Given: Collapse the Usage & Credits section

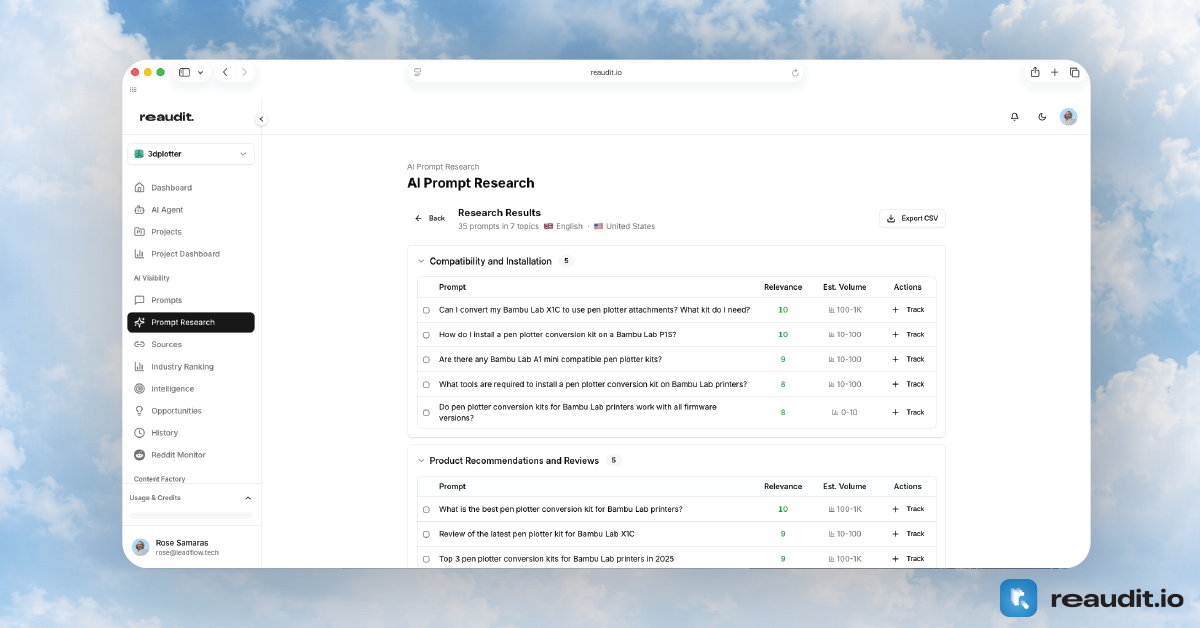Looking at the screenshot, I should click(x=248, y=498).
